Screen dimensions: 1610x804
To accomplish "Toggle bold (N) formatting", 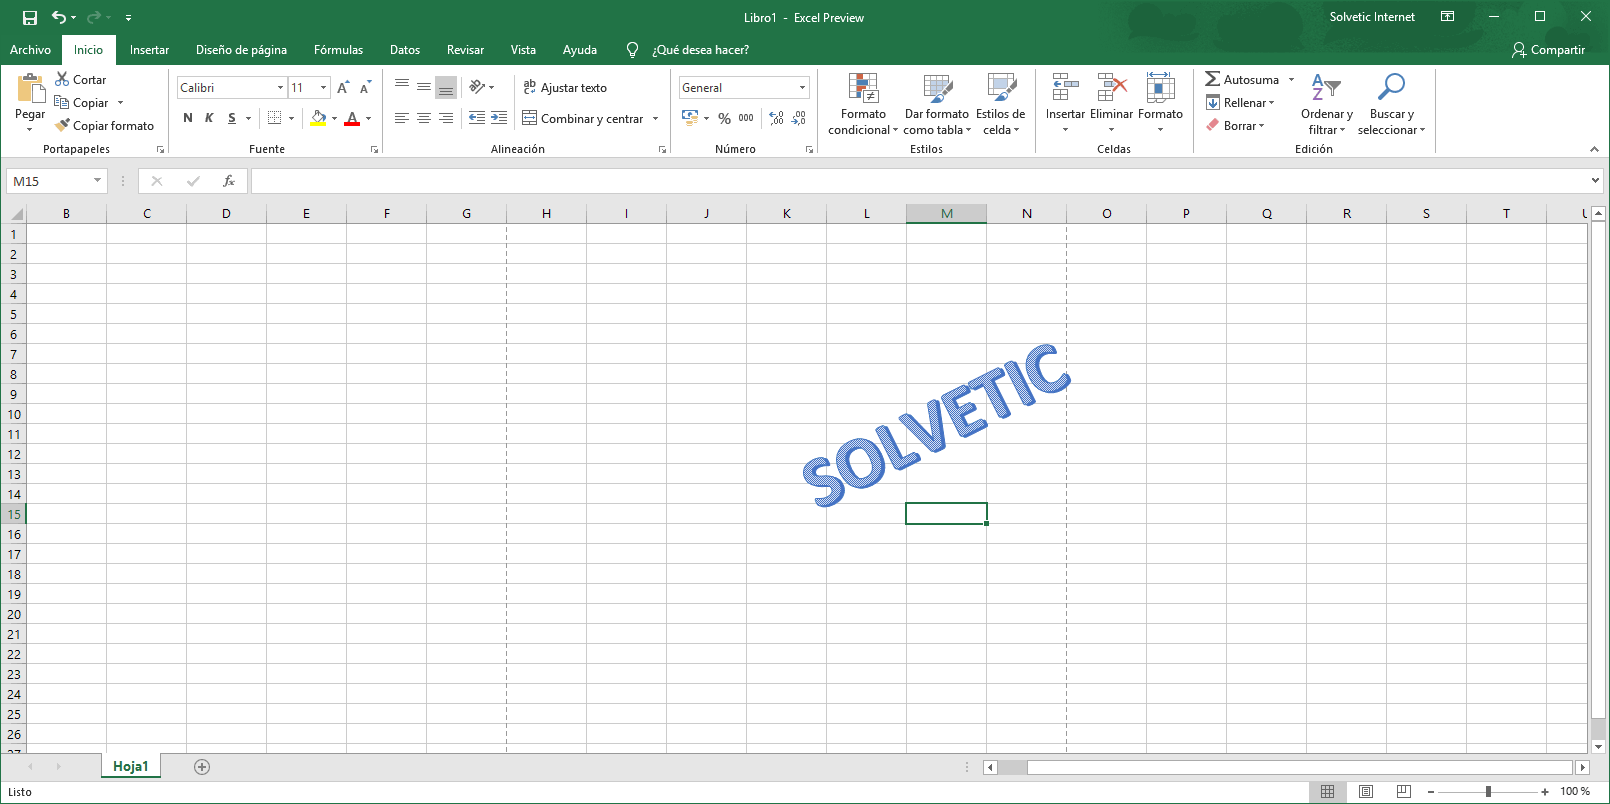I will click(188, 118).
